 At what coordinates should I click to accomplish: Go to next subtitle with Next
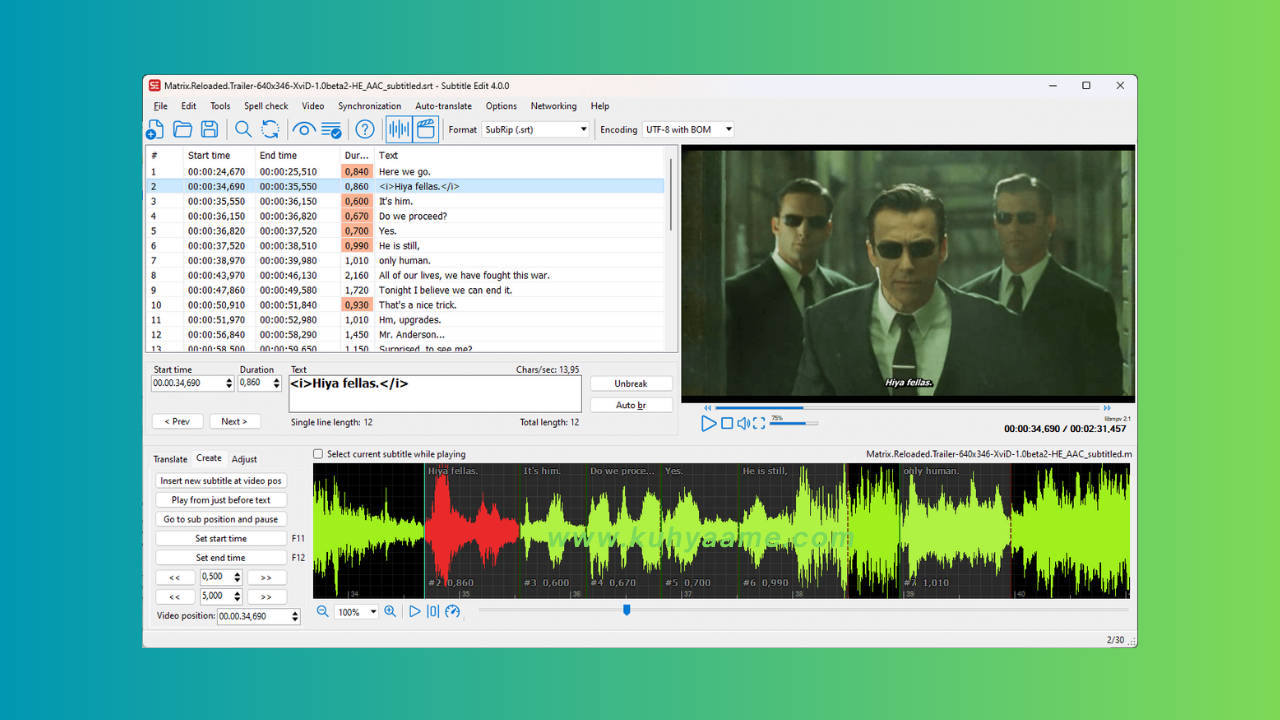coord(235,422)
